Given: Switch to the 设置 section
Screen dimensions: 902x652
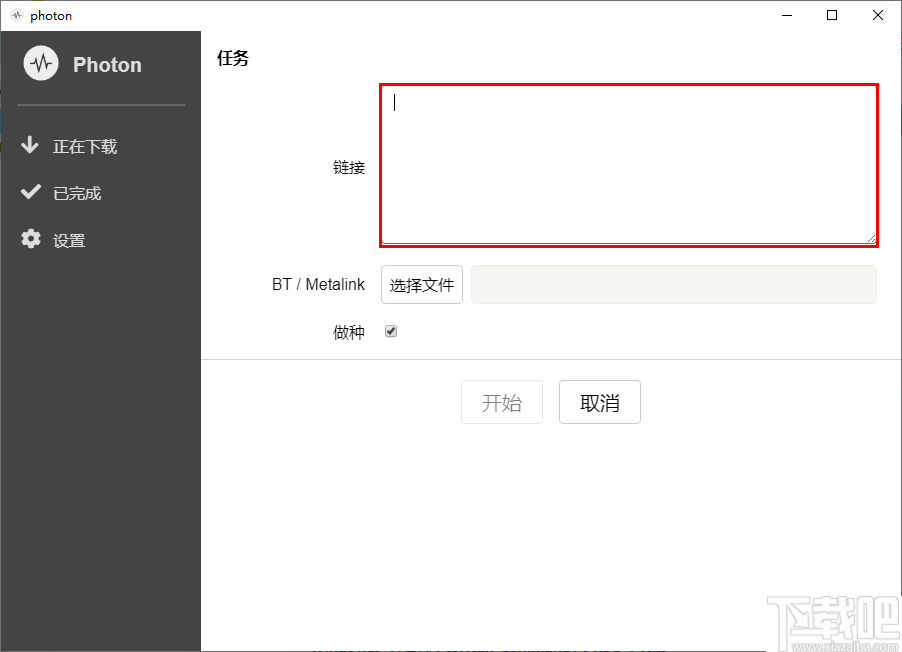Looking at the screenshot, I should click(x=70, y=239).
